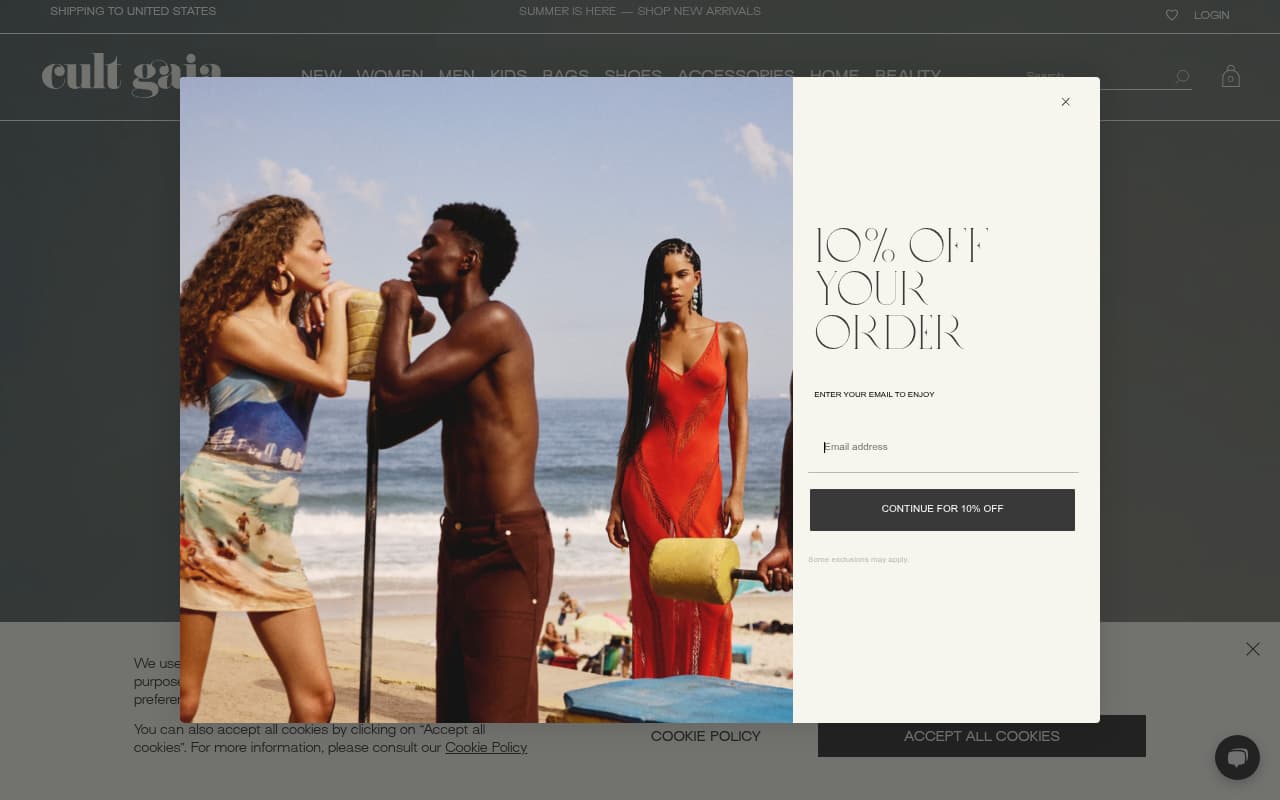Open the MEN menu
This screenshot has width=1280, height=800.
[x=457, y=76]
